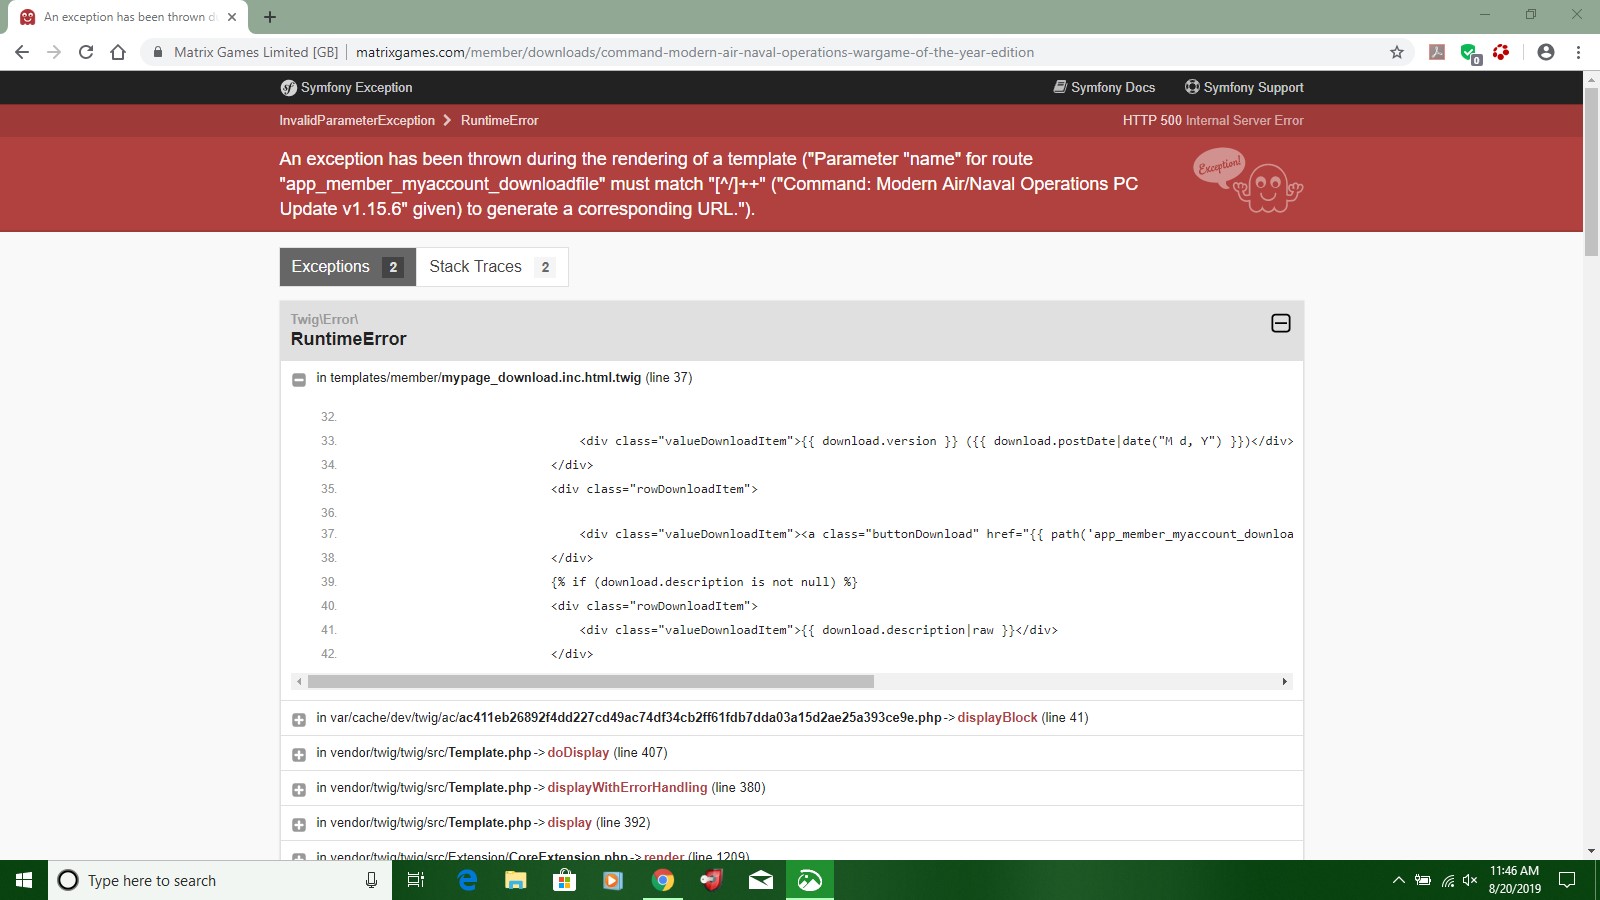
Task: Collapse the RuntimeError panel with the minus toggle
Action: 1281,322
